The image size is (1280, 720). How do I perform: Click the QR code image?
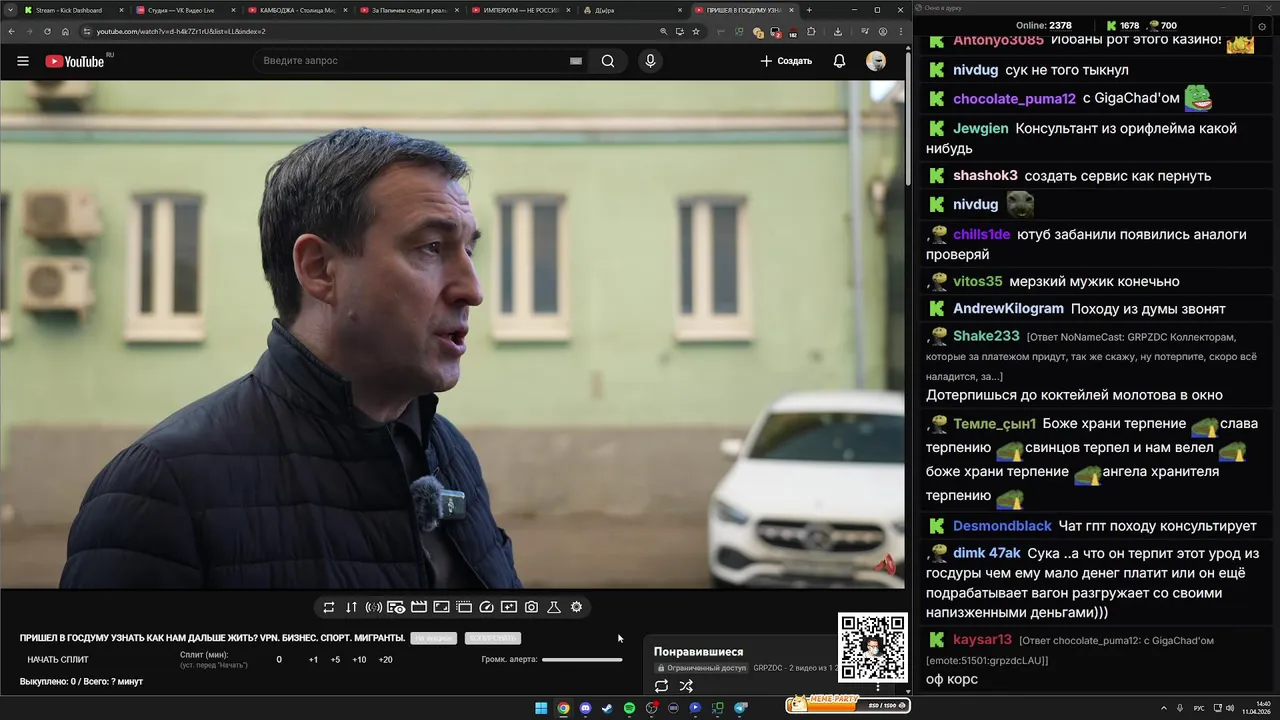click(872, 647)
